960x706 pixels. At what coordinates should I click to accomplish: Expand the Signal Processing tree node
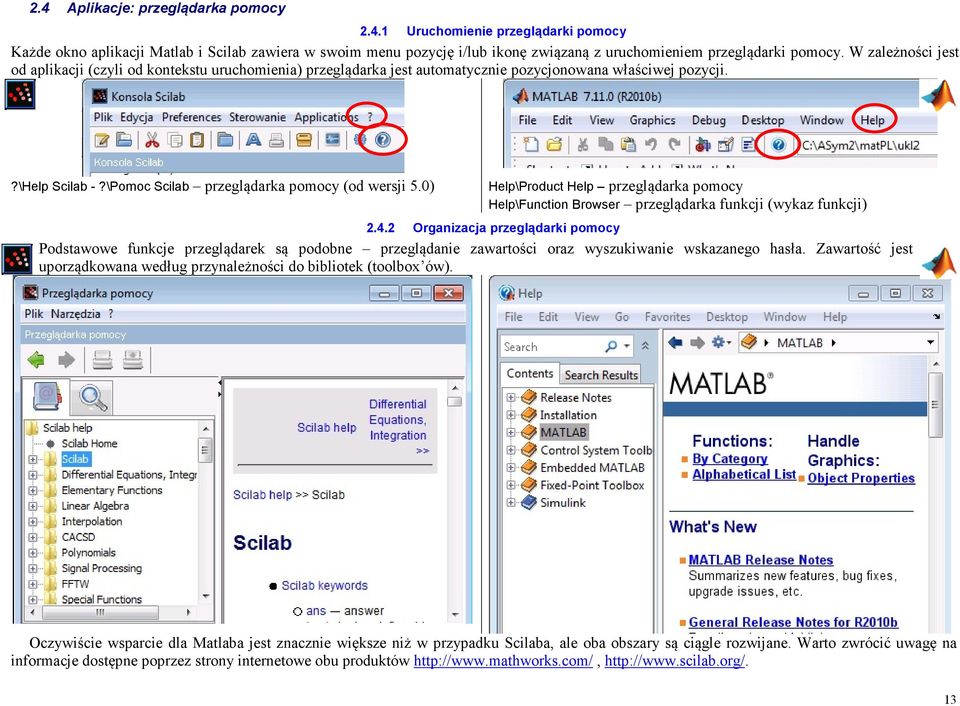(33, 569)
